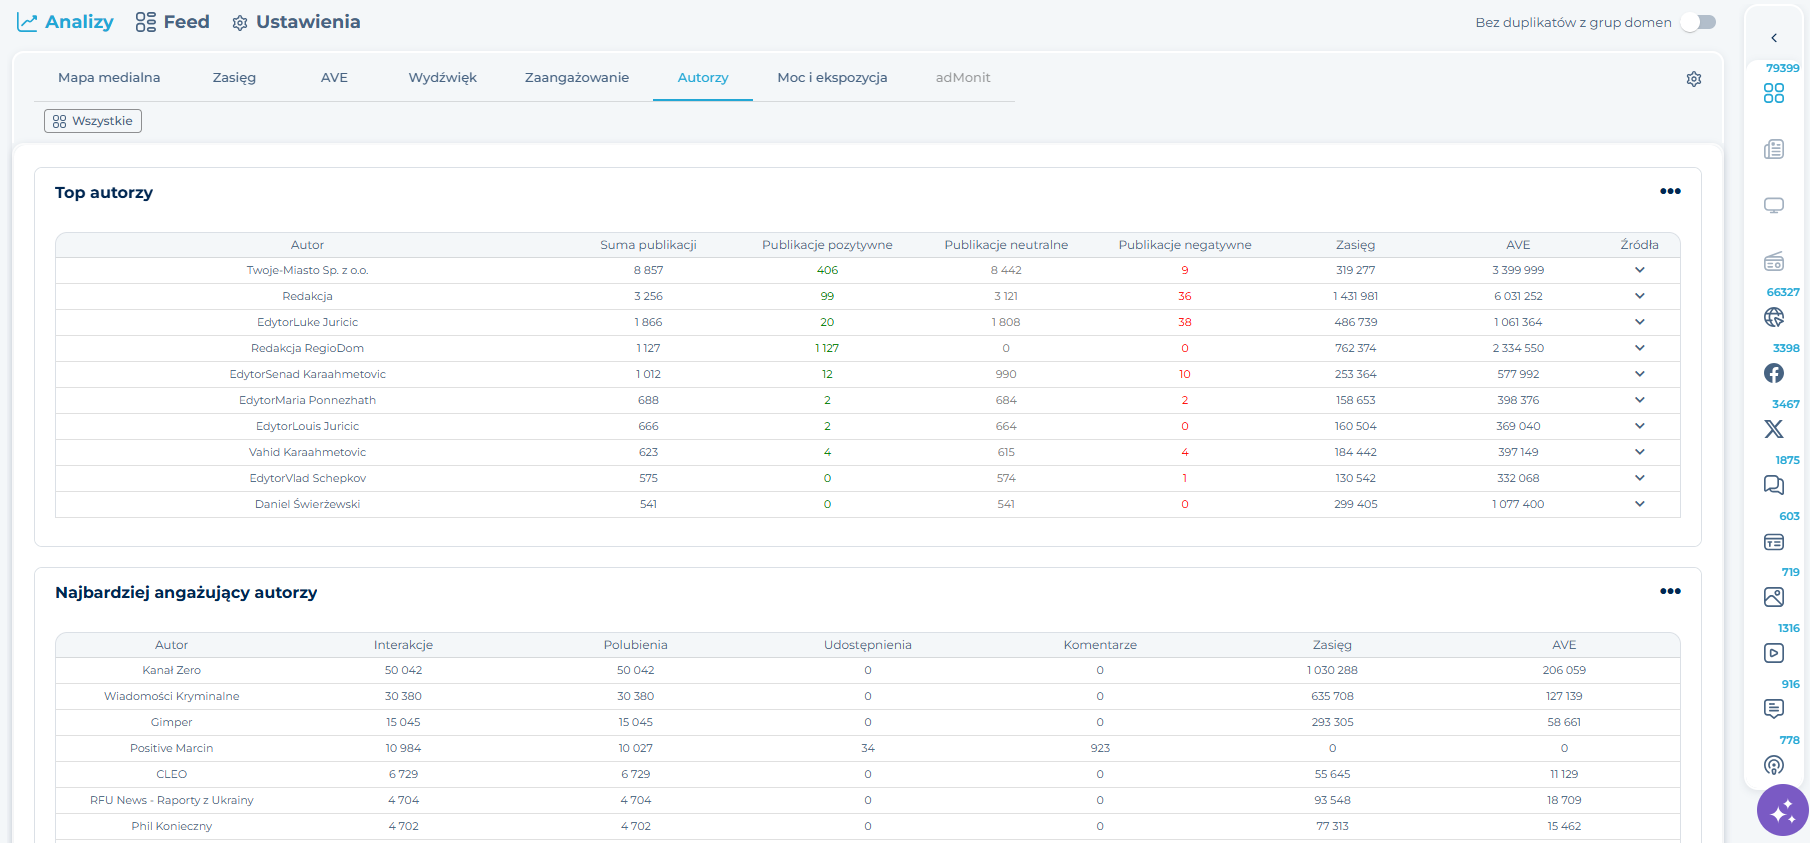Expand sources for EdytorLuke Juricic

(x=1640, y=322)
